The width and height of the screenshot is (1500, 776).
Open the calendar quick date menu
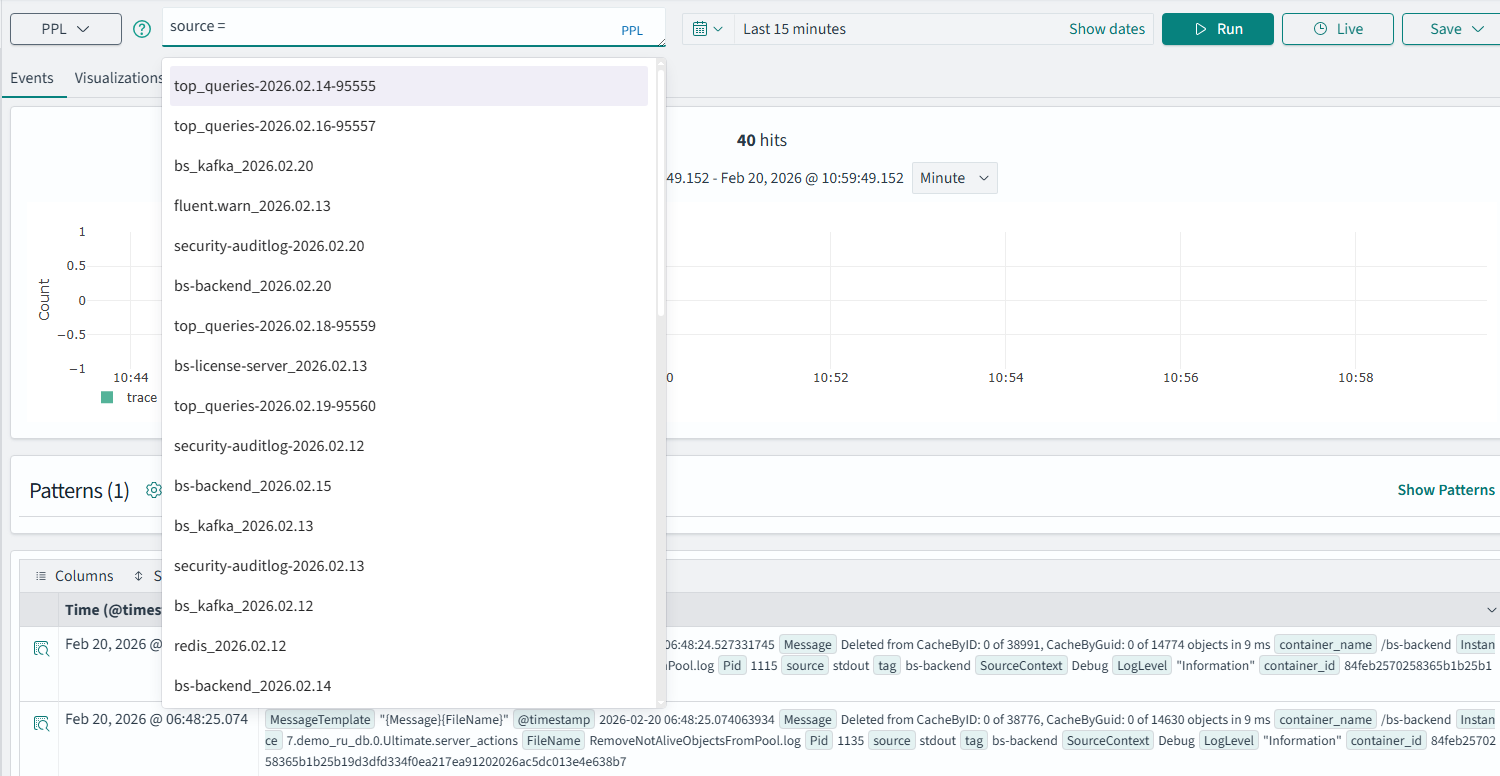click(x=707, y=29)
